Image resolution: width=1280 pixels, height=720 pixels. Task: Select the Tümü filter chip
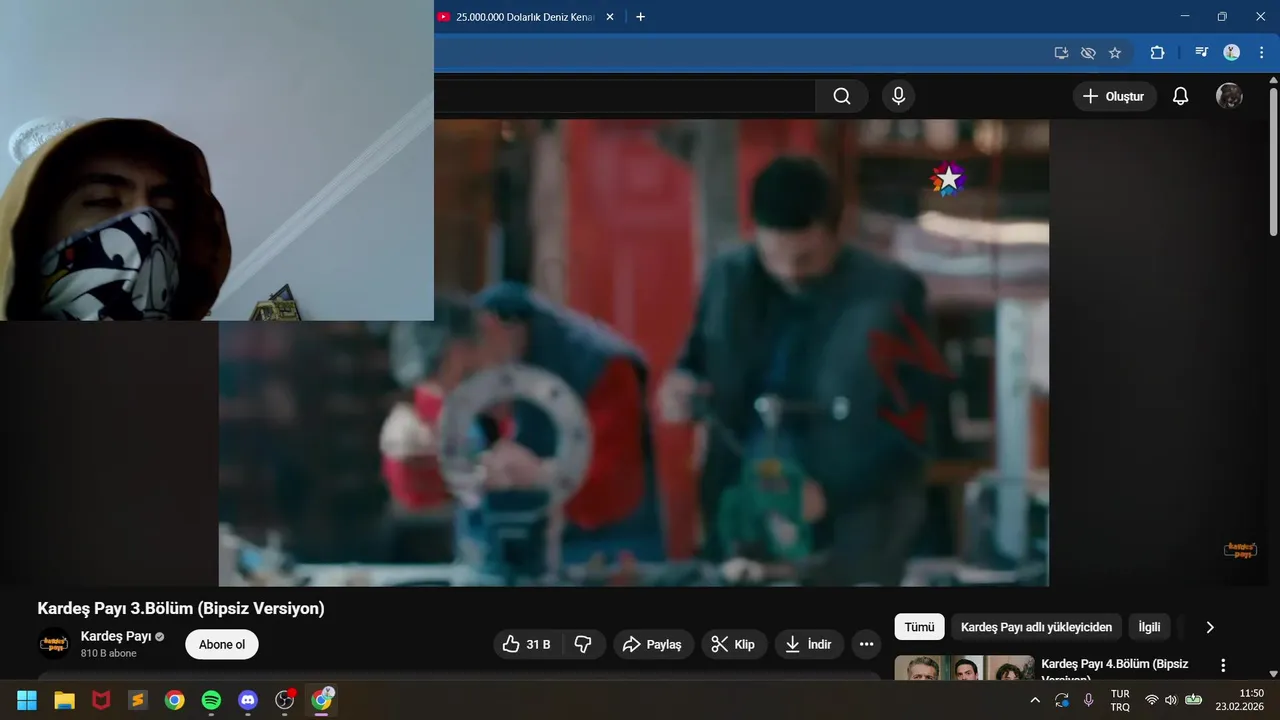[919, 627]
